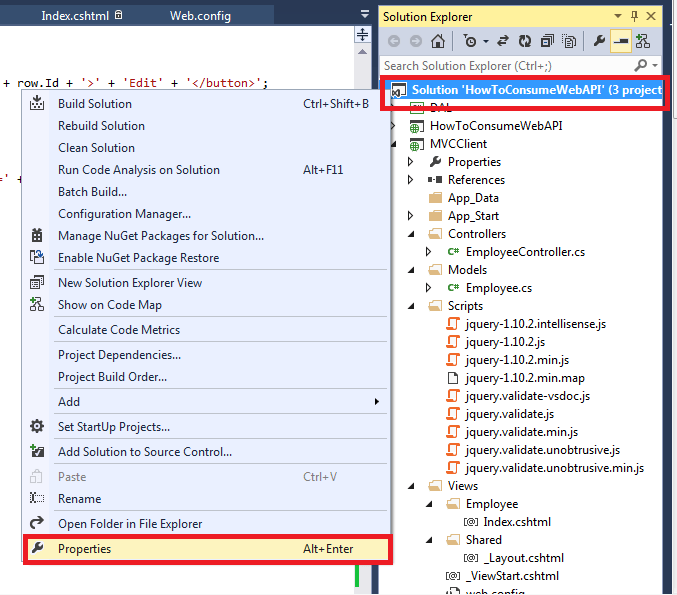Screen dimensions: 677x595
Task: Choose Open Folder in File Explorer
Action: tap(206, 524)
